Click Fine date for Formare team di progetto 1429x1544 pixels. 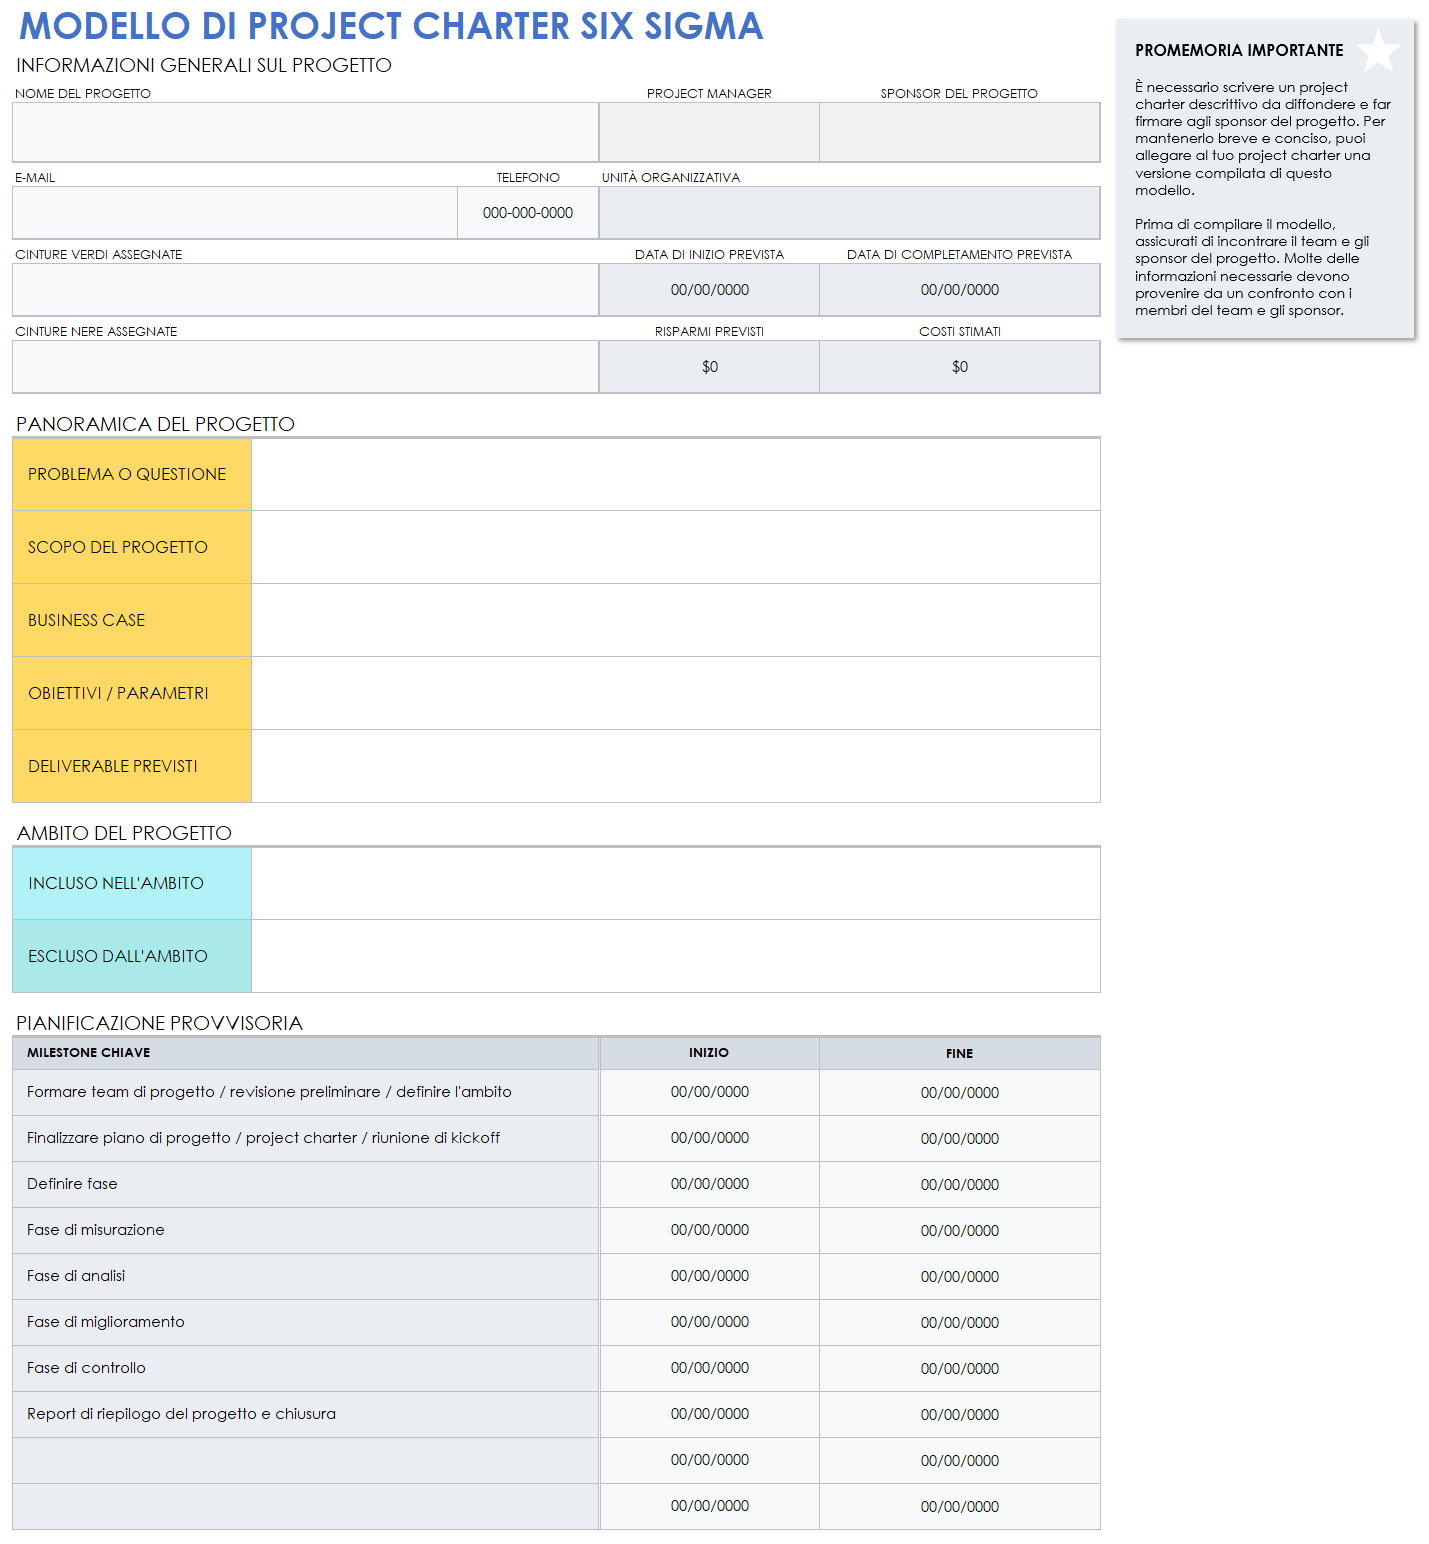tap(960, 1093)
